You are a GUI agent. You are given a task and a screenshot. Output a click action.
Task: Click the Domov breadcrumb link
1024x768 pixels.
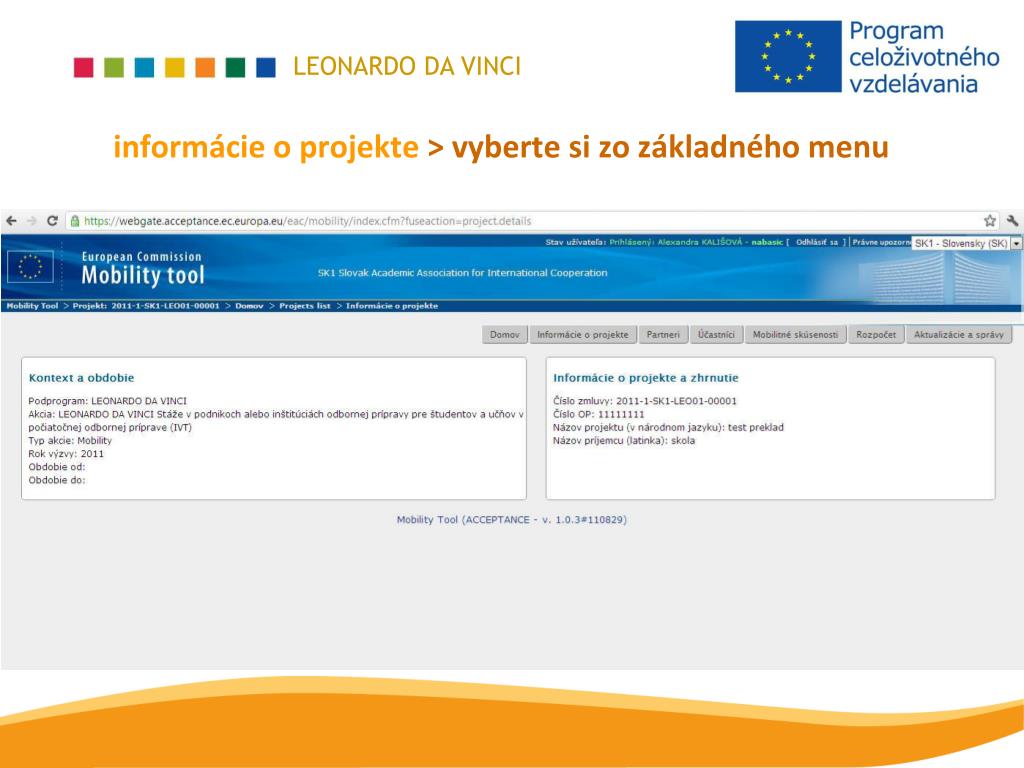(x=249, y=306)
